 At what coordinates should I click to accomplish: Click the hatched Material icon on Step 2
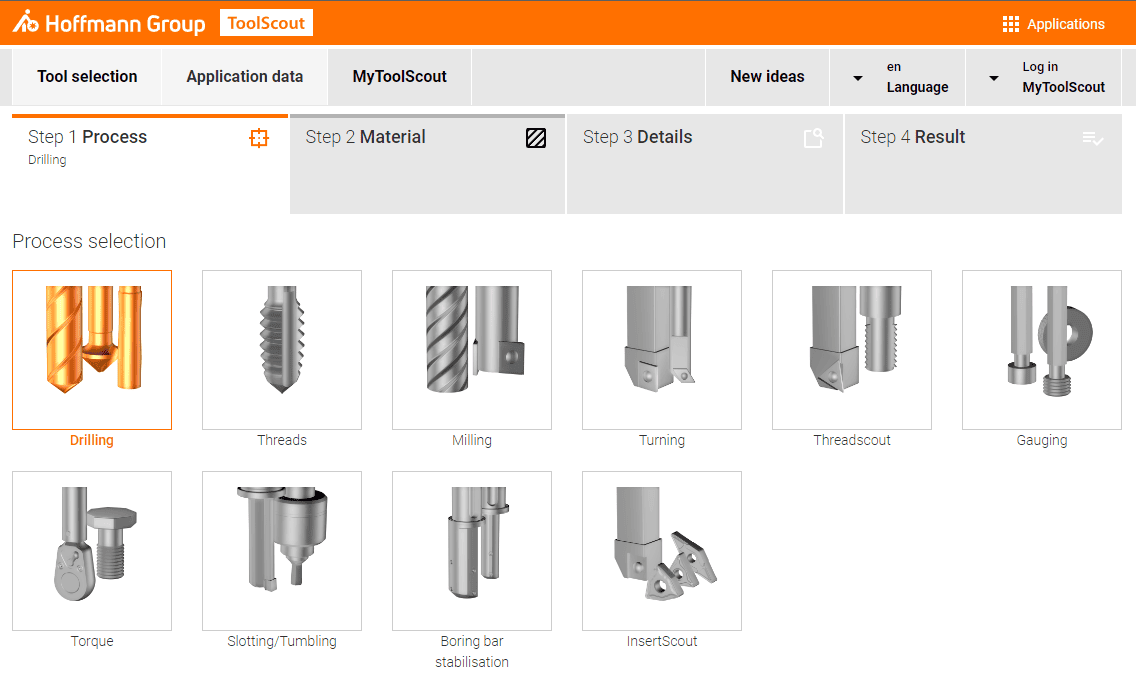pyautogui.click(x=536, y=138)
